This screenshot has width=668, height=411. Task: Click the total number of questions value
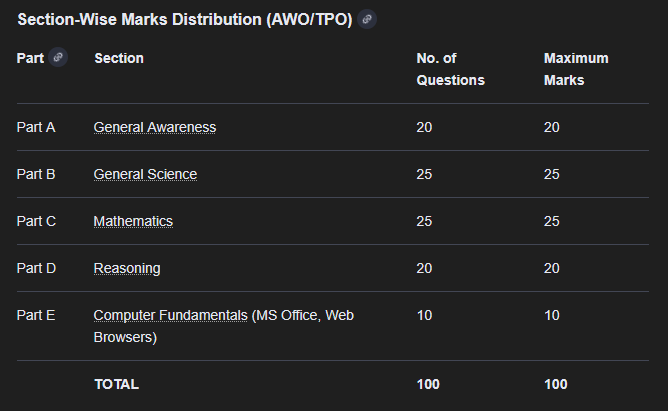[x=428, y=384]
